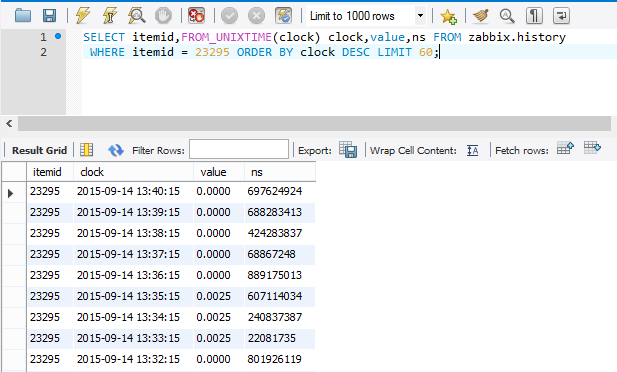Commit transaction checkmark icon

[229, 16]
